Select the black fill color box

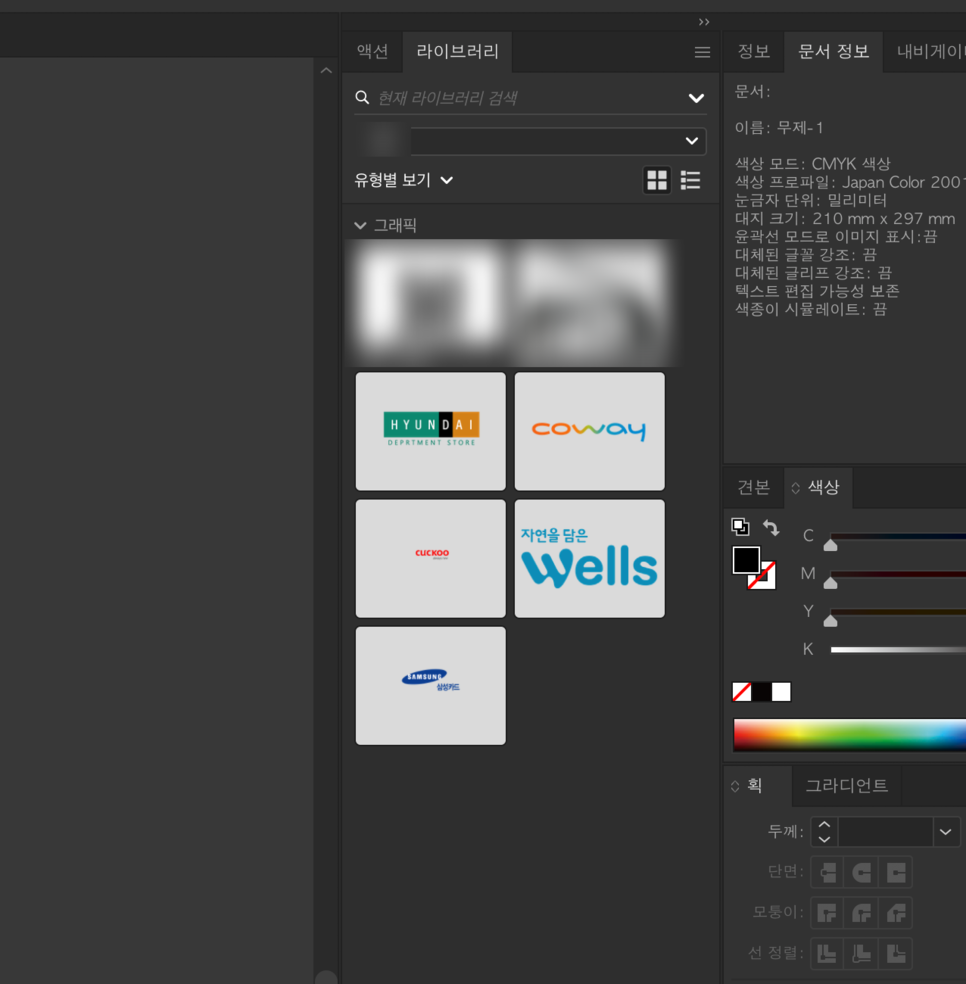pos(746,560)
